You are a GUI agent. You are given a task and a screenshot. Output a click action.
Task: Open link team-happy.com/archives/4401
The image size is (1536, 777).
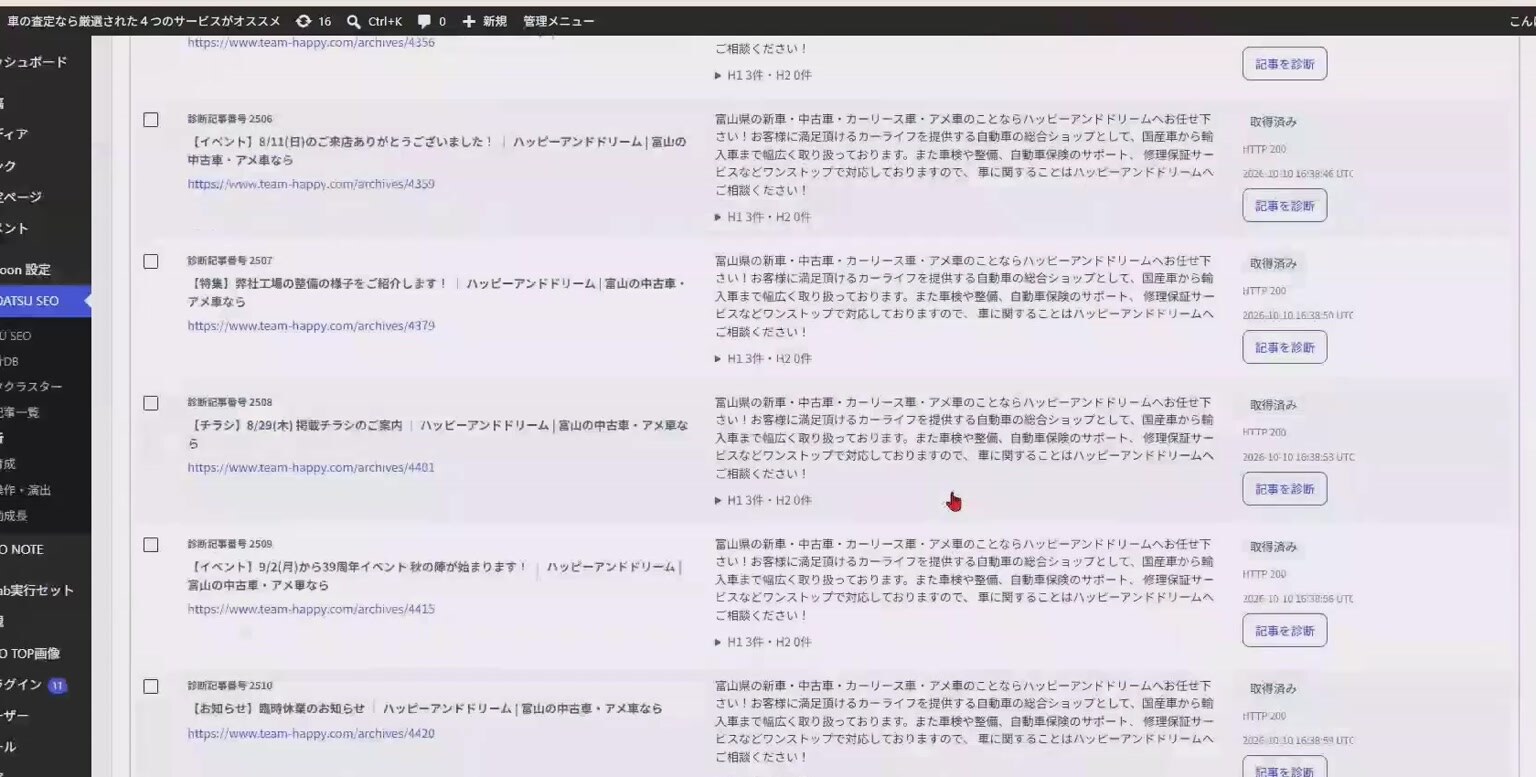[311, 467]
